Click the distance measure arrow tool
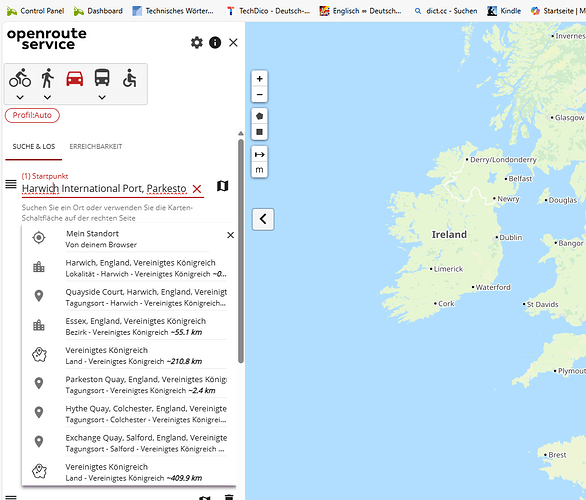Viewport: 586px width, 500px height. (259, 154)
